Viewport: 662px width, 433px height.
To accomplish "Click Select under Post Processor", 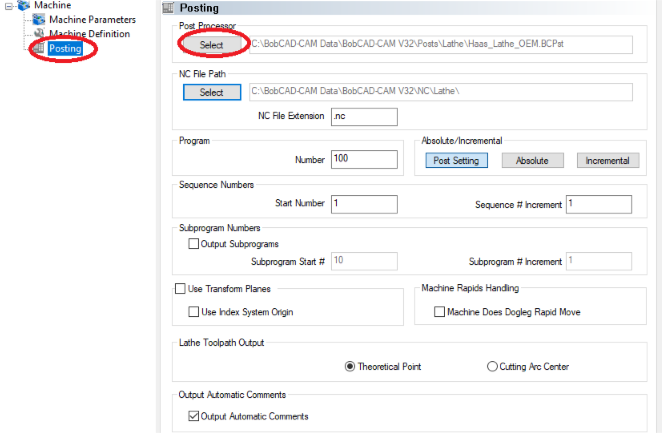I will tap(212, 45).
